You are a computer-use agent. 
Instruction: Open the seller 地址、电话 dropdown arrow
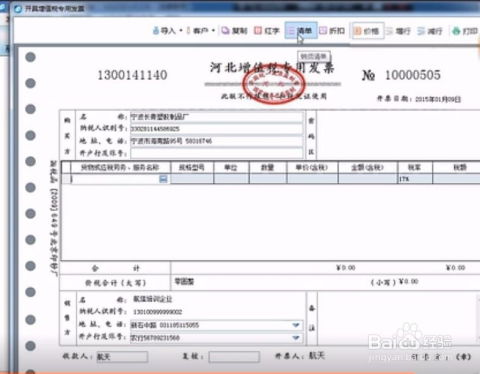pyautogui.click(x=296, y=325)
